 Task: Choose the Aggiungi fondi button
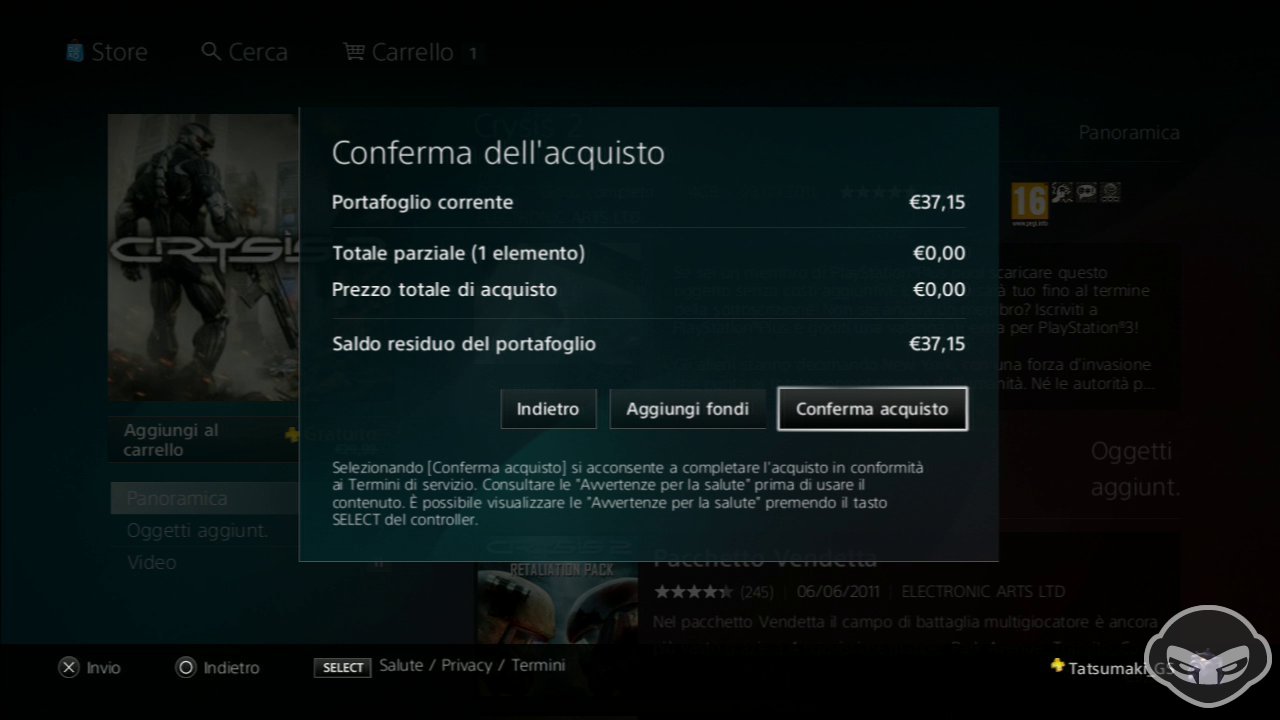pyautogui.click(x=687, y=409)
